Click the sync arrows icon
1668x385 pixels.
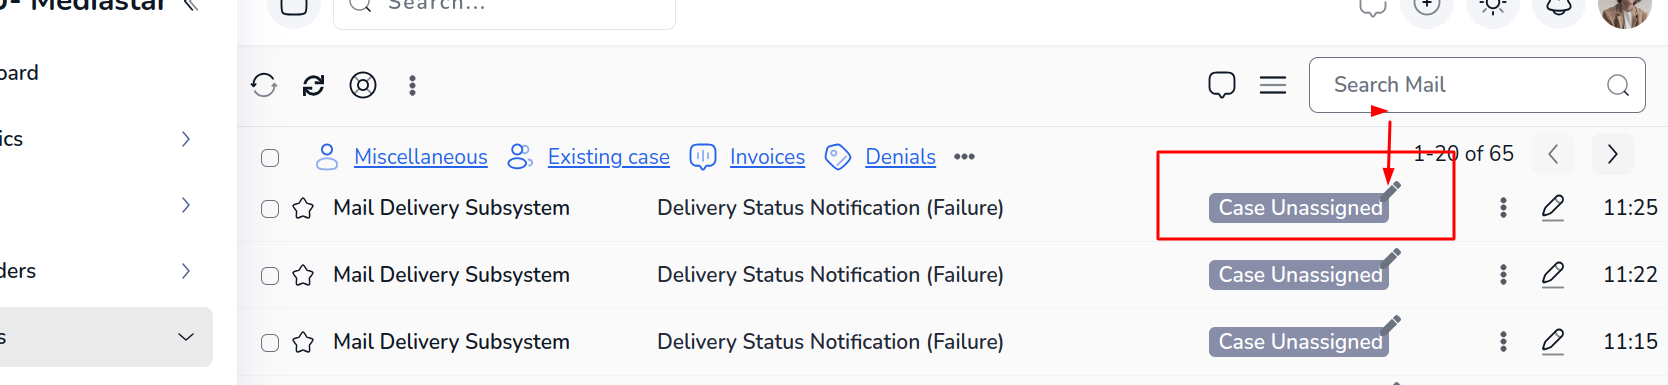click(x=313, y=85)
